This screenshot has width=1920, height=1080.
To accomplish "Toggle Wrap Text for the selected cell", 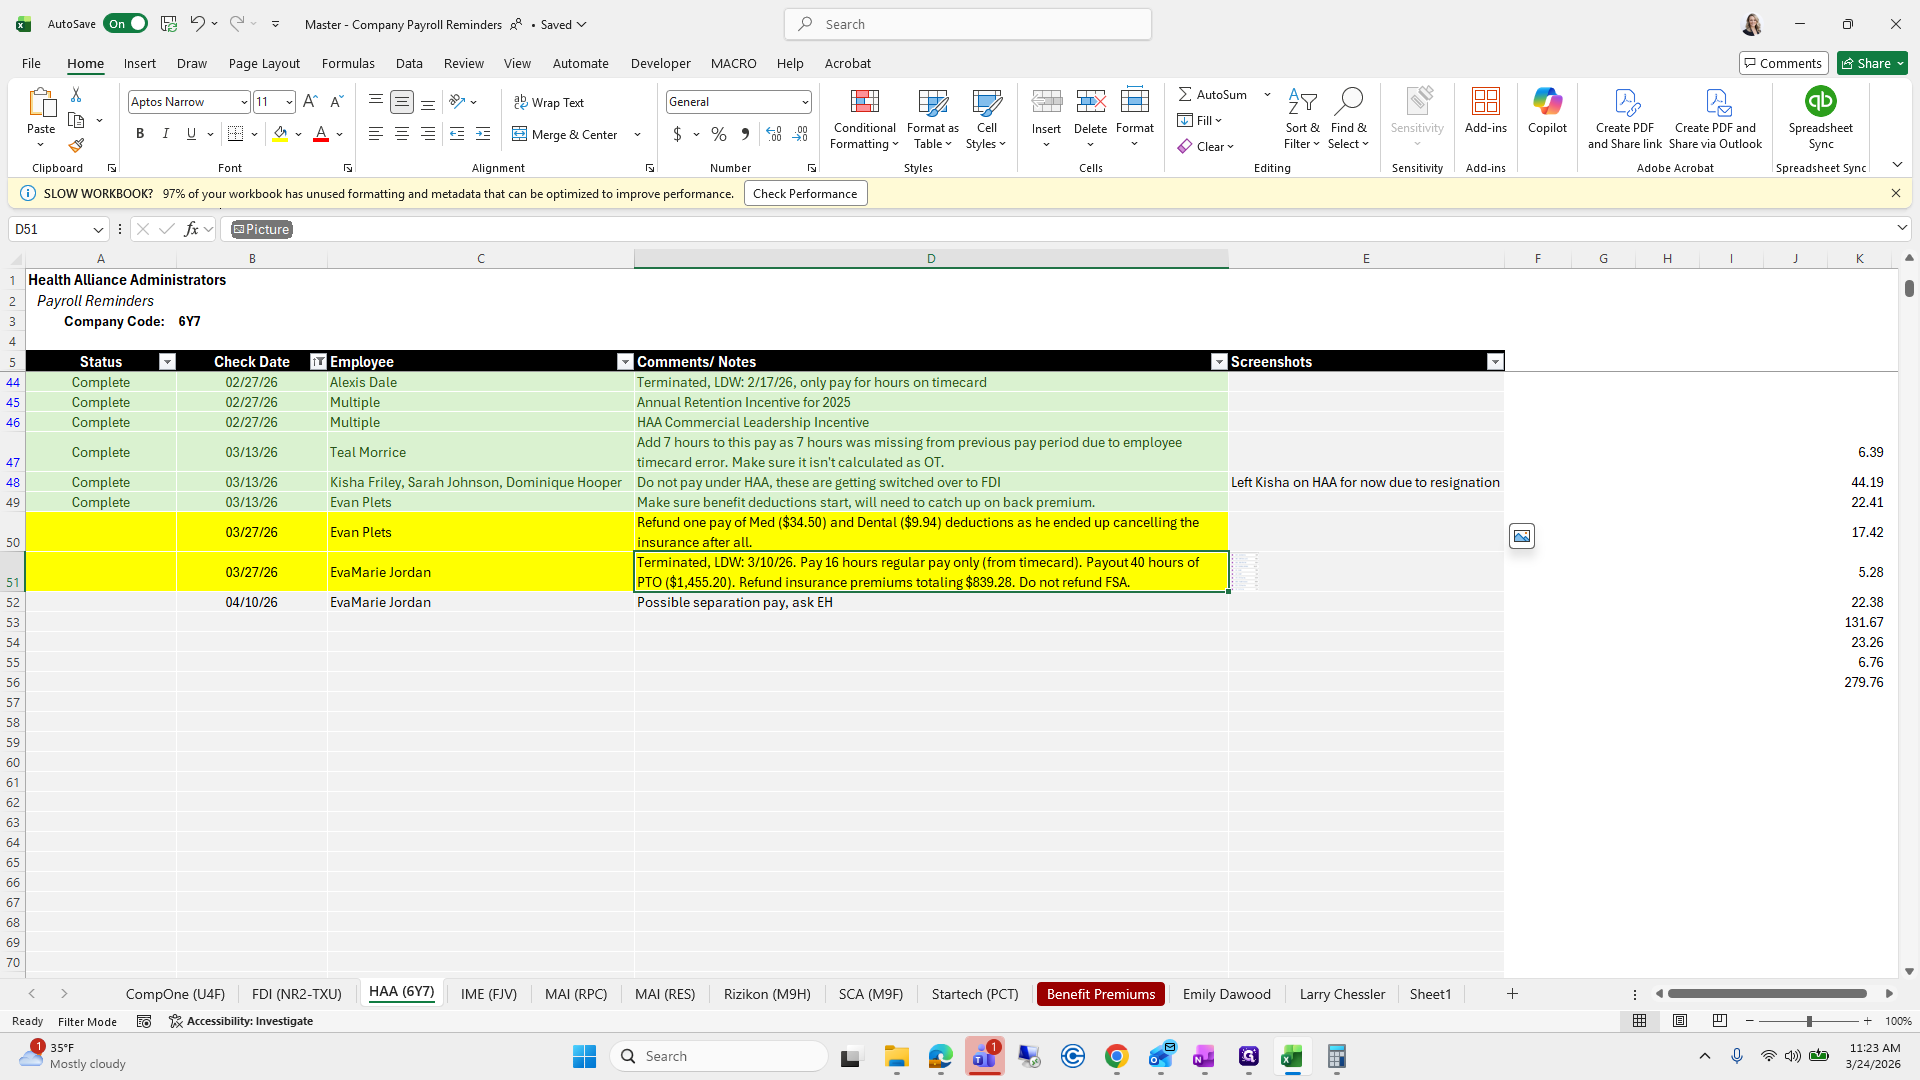I will click(x=549, y=102).
